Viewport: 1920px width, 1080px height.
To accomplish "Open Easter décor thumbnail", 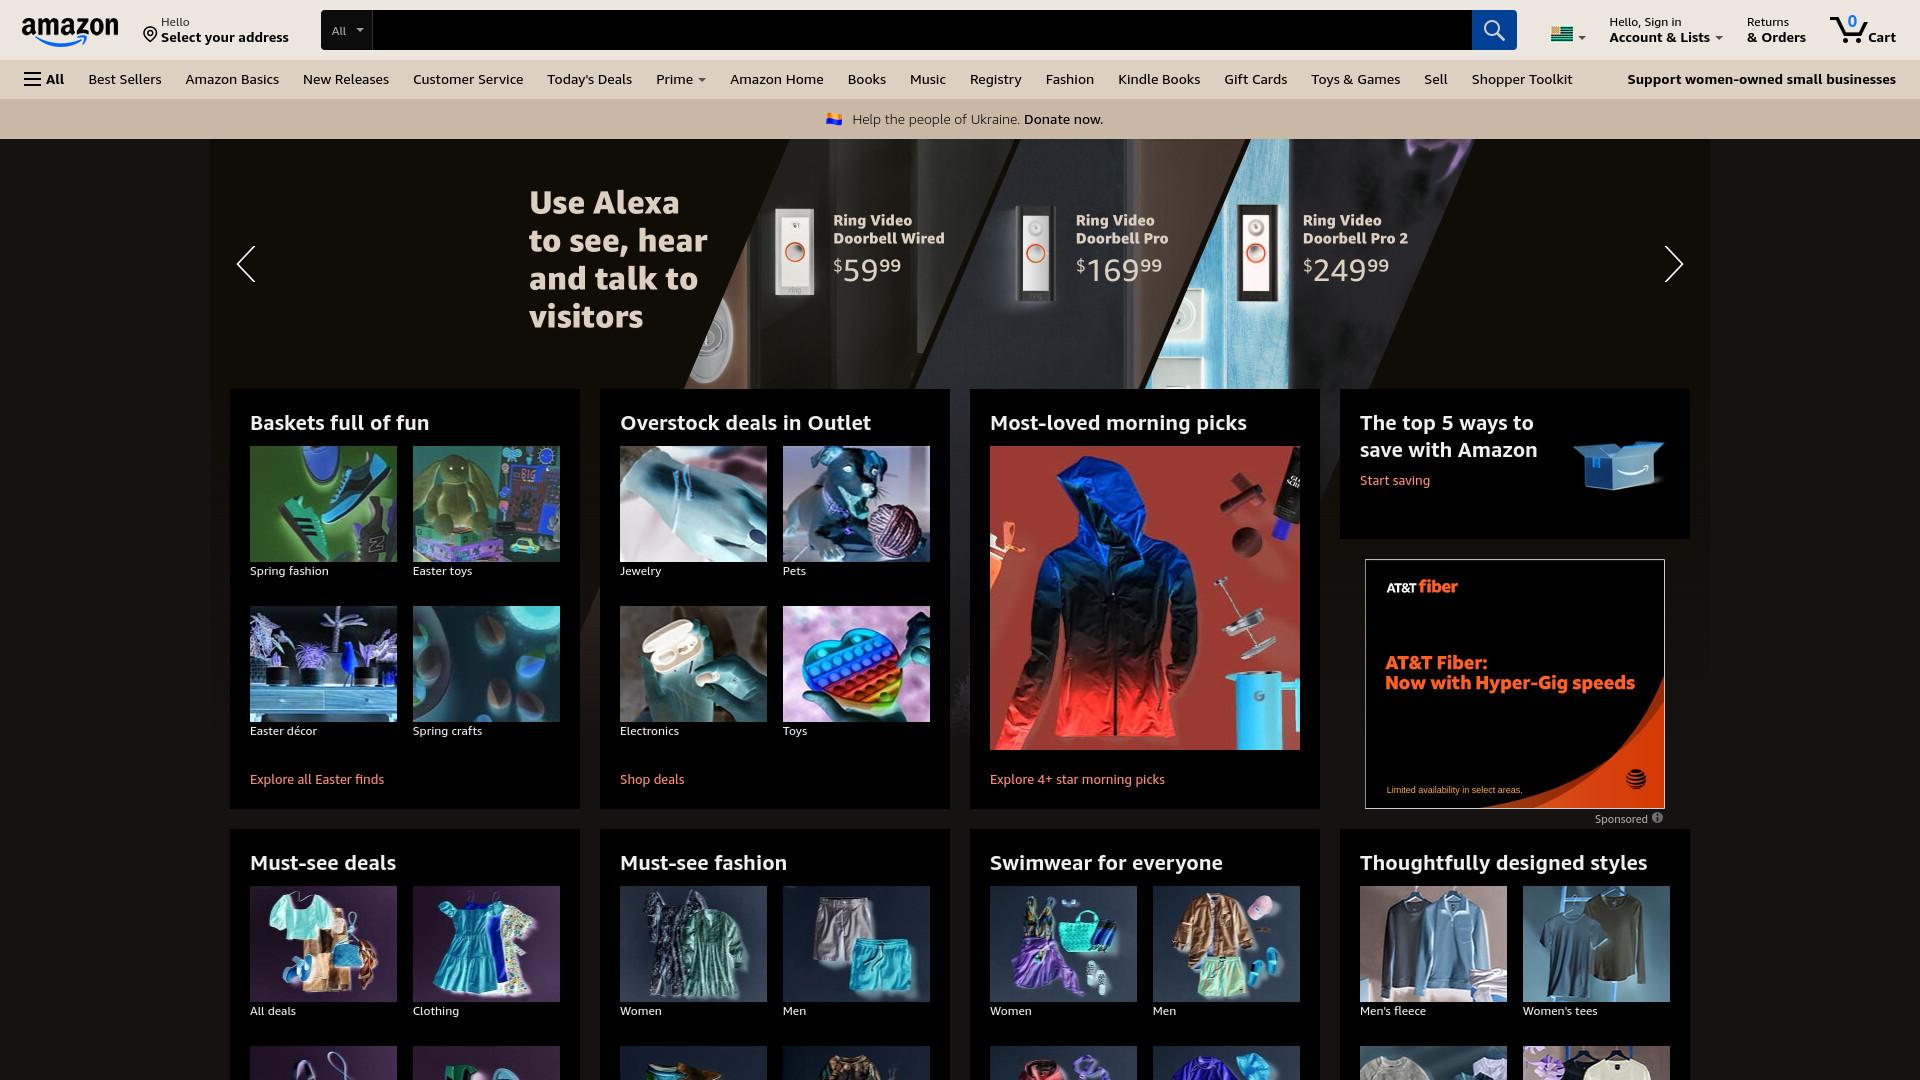I will pos(323,664).
